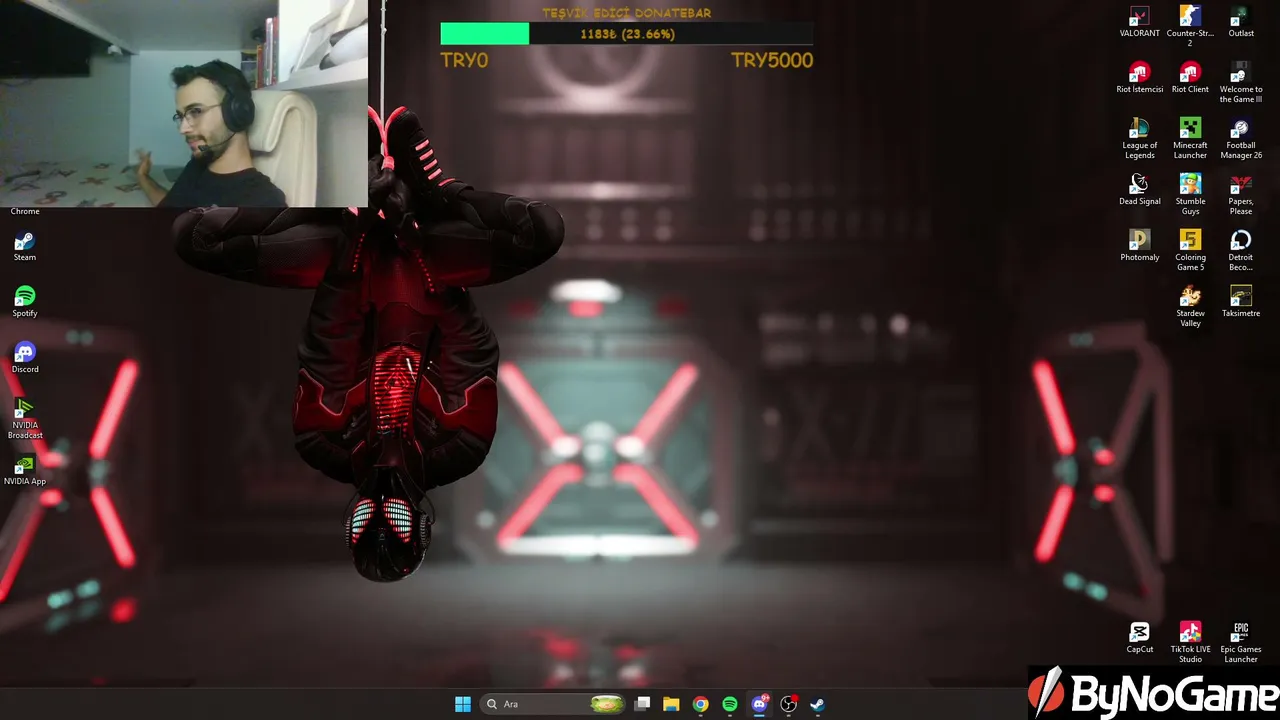
Task: Click the Minecraft Launcher desktop shortcut
Action: [1190, 139]
